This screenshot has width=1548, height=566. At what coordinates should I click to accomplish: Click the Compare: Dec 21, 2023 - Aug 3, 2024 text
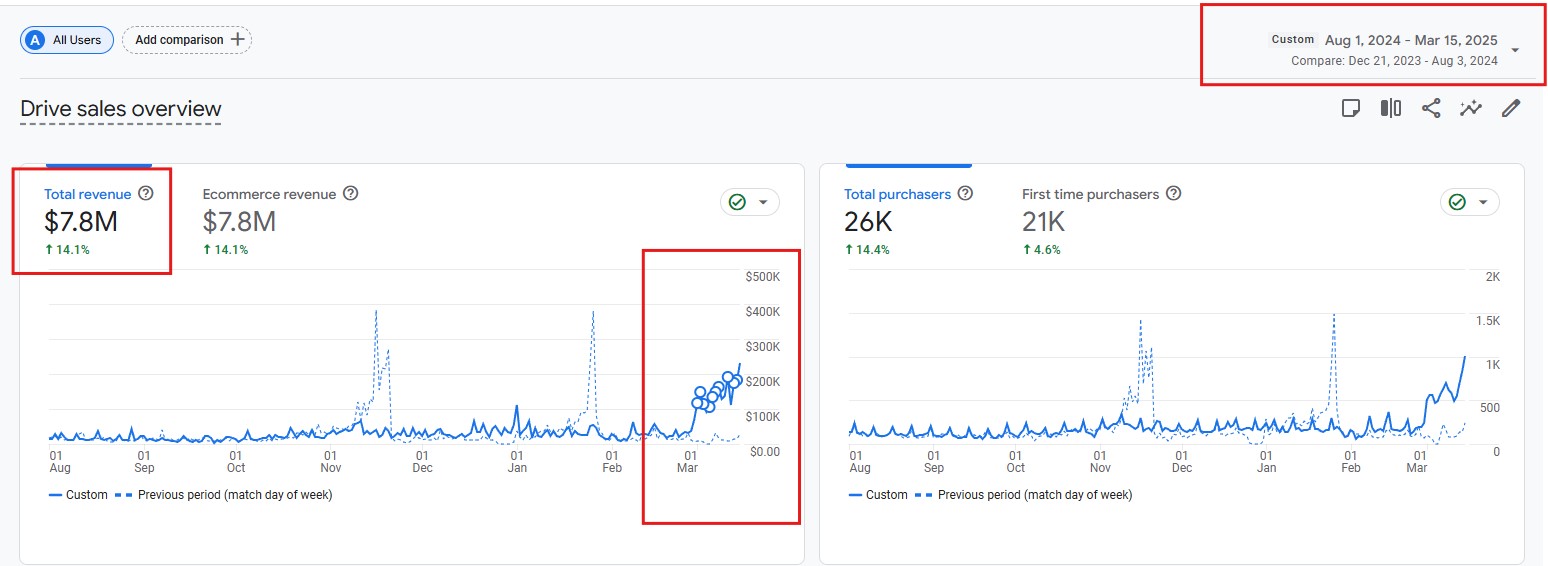pos(1394,61)
